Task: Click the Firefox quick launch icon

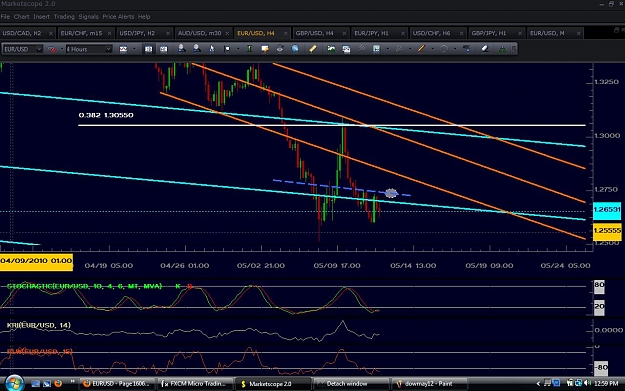Action: click(x=58, y=383)
